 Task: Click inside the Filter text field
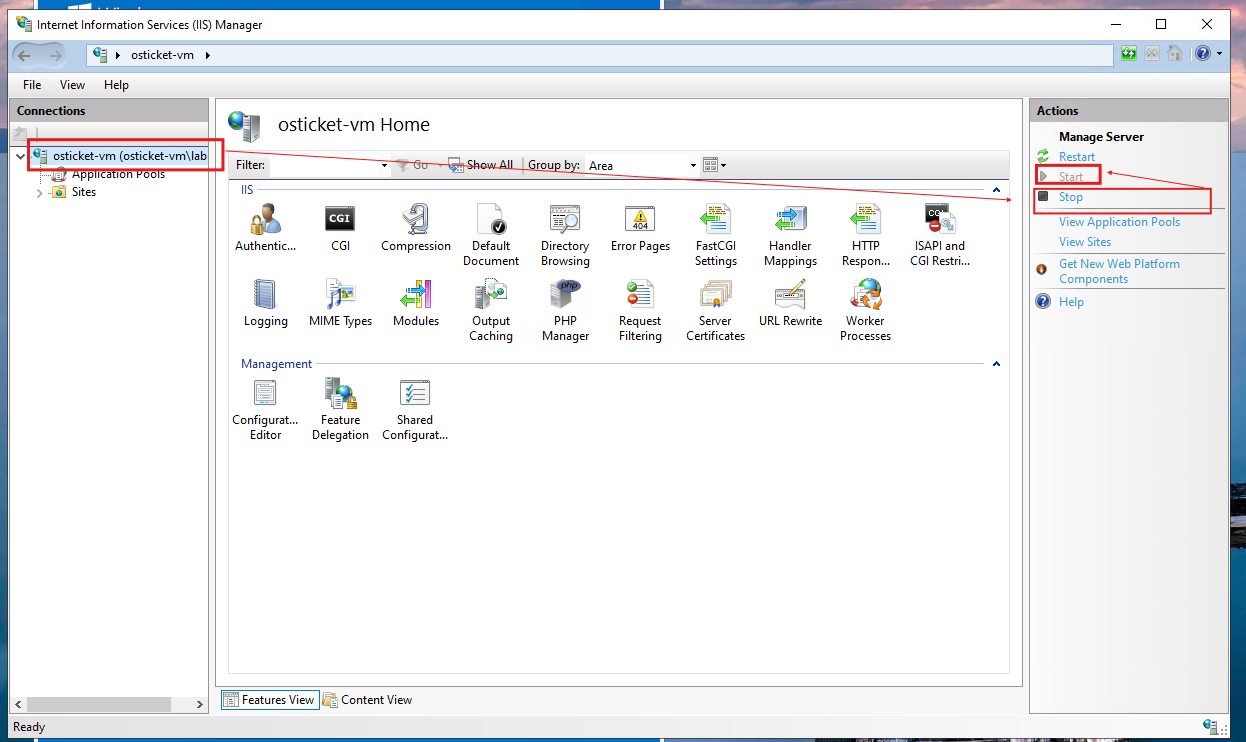click(324, 165)
